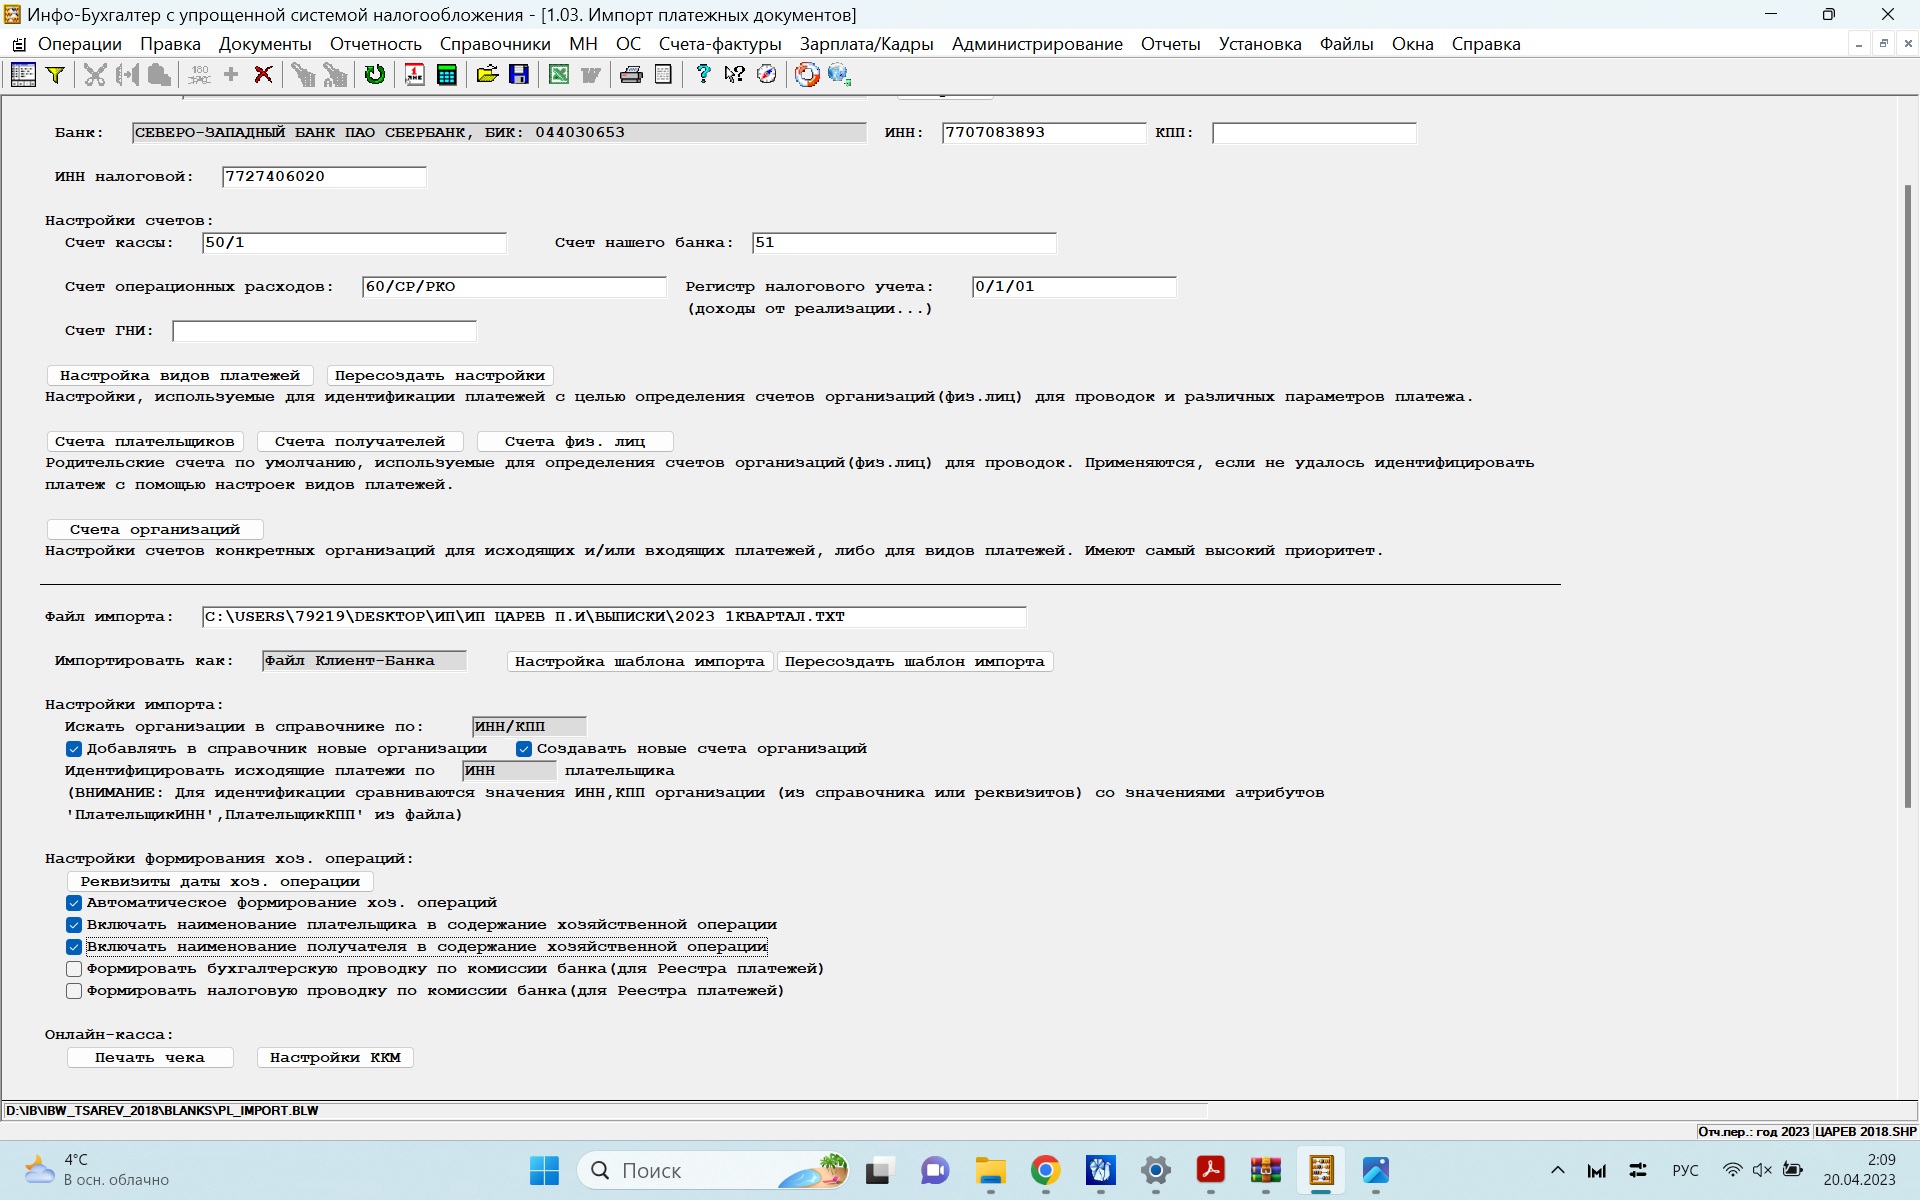Open the Банк selector field
The height and width of the screenshot is (1200, 1920).
coord(499,133)
